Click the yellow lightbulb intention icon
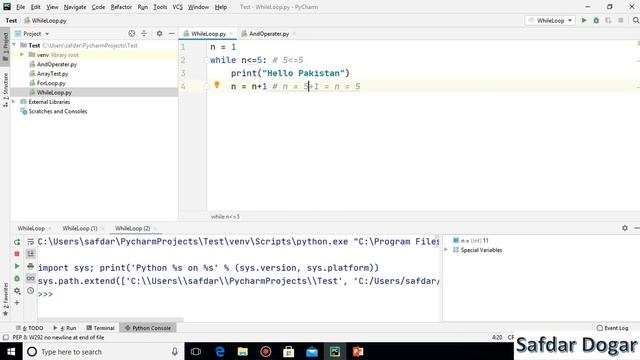 (217, 85)
